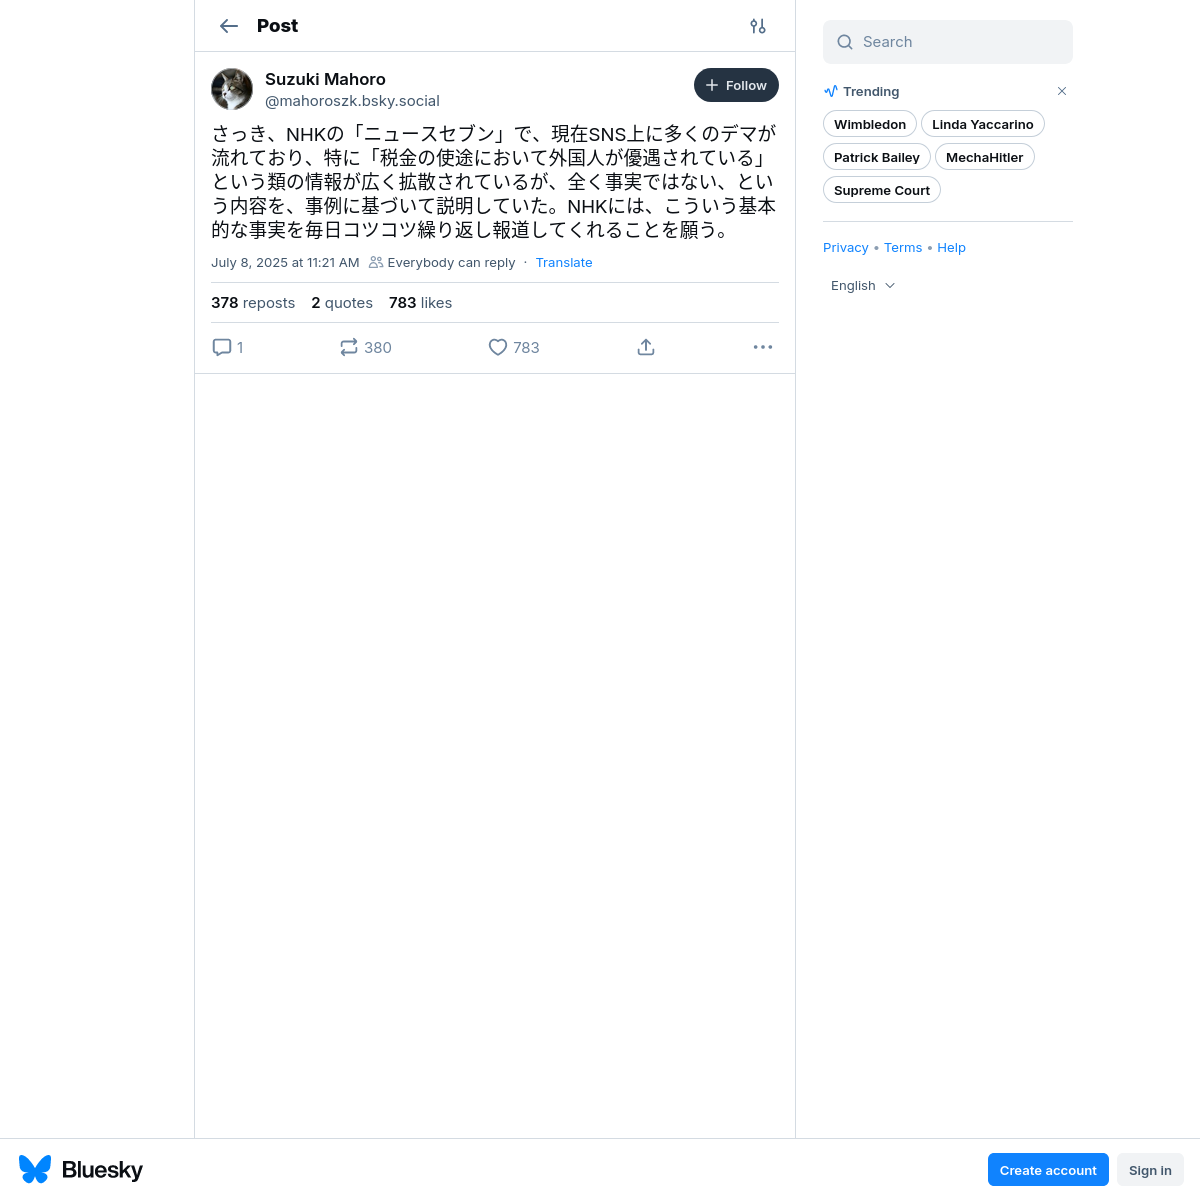Repost using the repost arrows icon
This screenshot has width=1200, height=1200.
click(349, 347)
